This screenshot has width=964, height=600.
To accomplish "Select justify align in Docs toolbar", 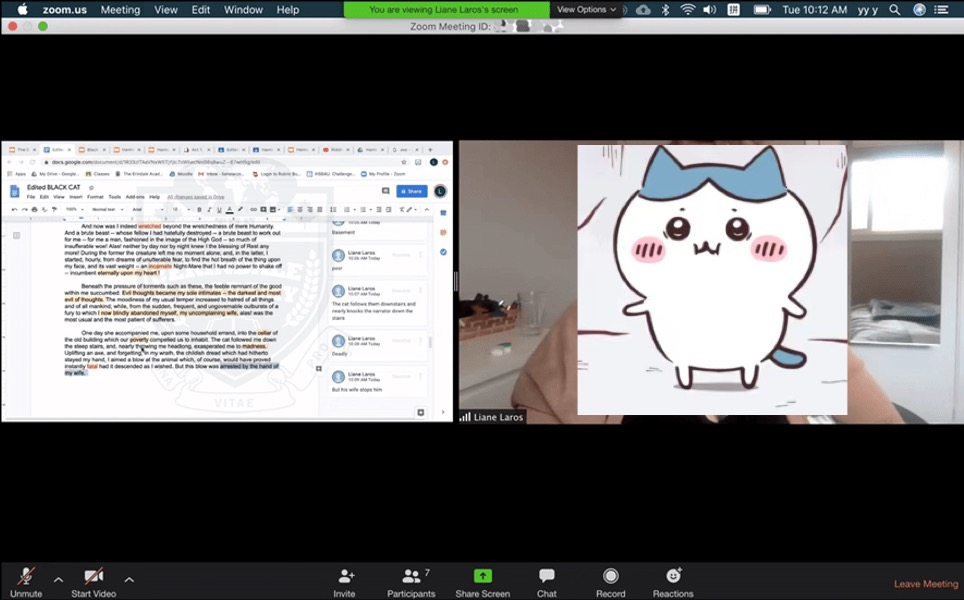I will pos(320,210).
